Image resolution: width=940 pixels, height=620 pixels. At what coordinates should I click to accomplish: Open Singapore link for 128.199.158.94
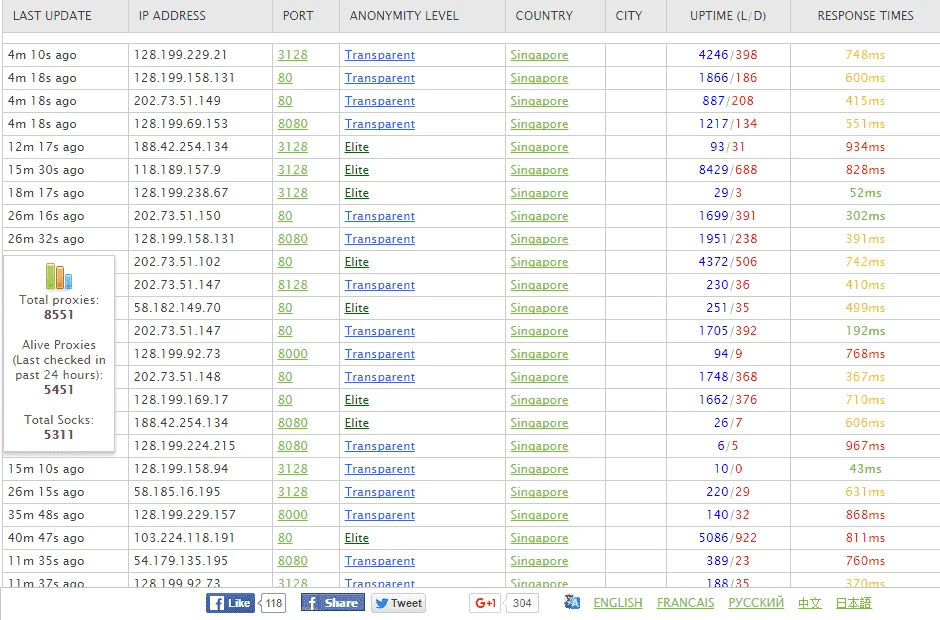point(539,469)
